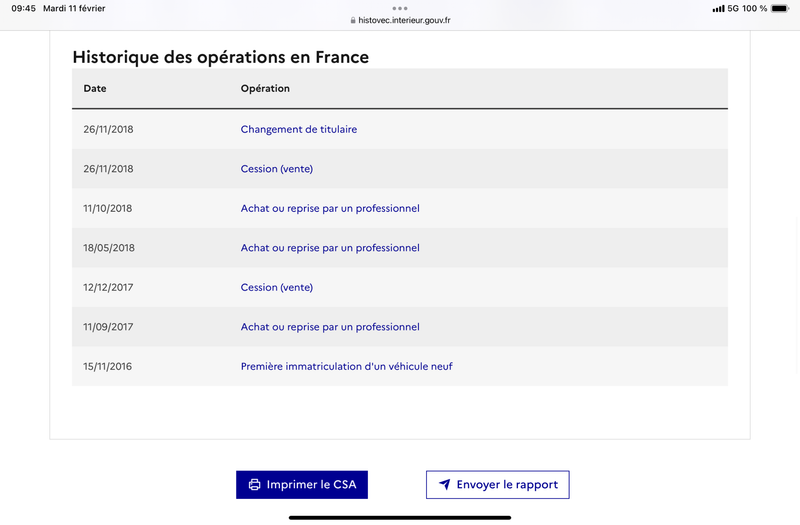
Task: Select Achat ou reprise entry of 18/05/2018
Action: (330, 248)
